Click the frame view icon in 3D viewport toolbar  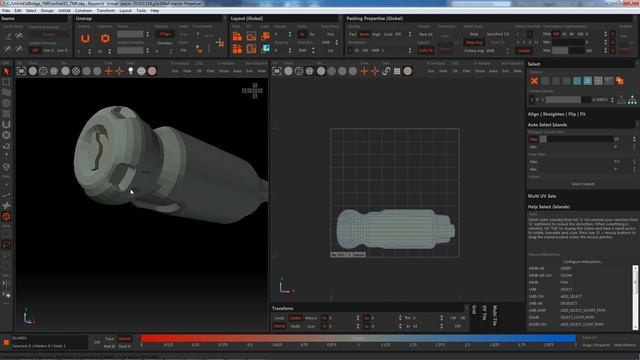point(21,71)
